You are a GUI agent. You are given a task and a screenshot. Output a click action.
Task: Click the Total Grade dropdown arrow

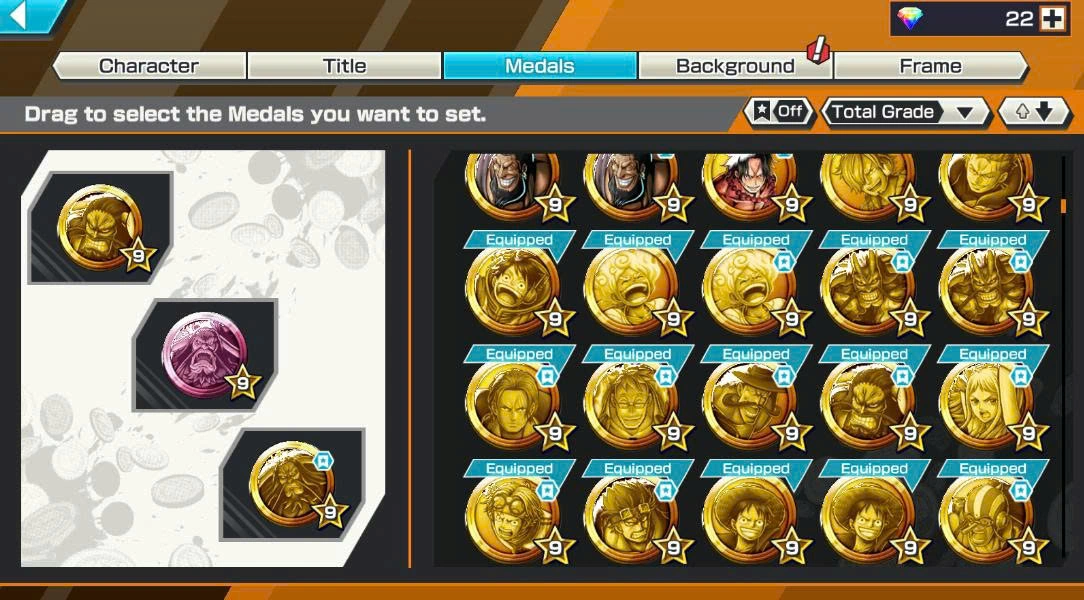(965, 113)
